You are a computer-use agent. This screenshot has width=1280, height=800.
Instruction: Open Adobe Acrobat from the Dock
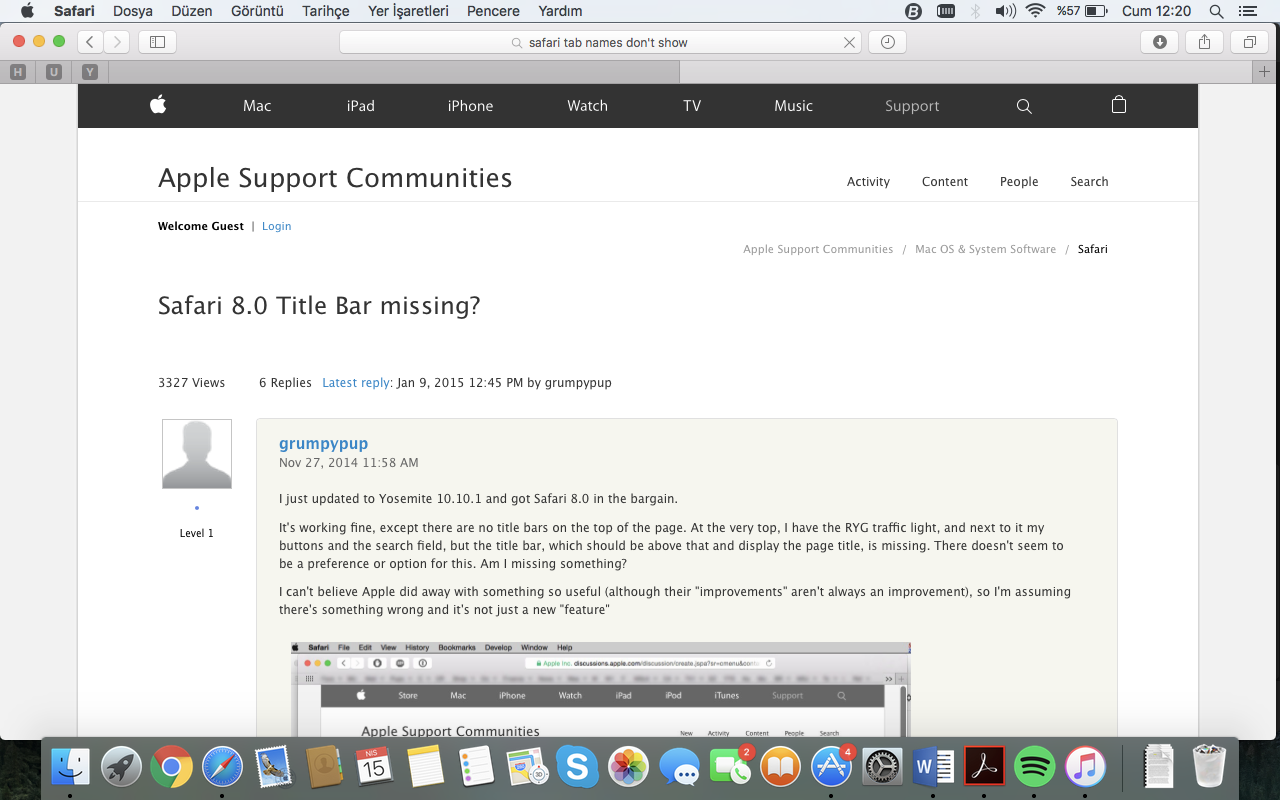[984, 767]
